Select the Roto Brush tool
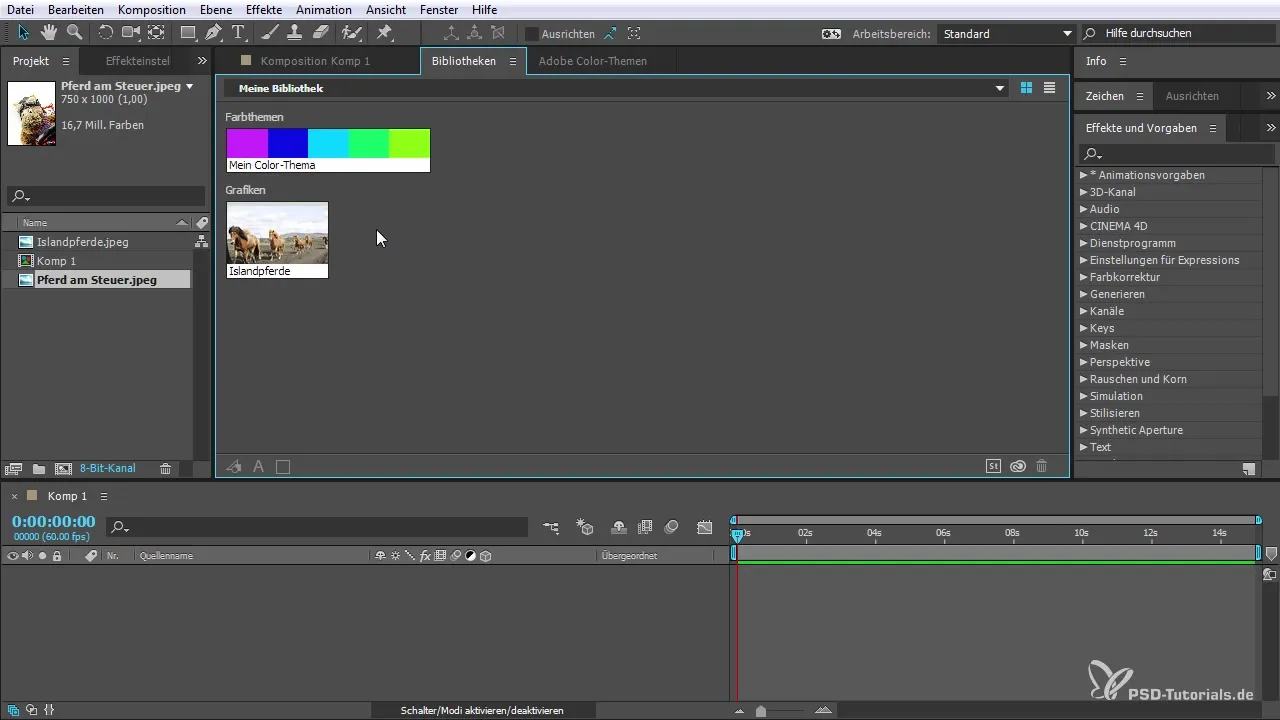The image size is (1280, 720). pos(351,33)
